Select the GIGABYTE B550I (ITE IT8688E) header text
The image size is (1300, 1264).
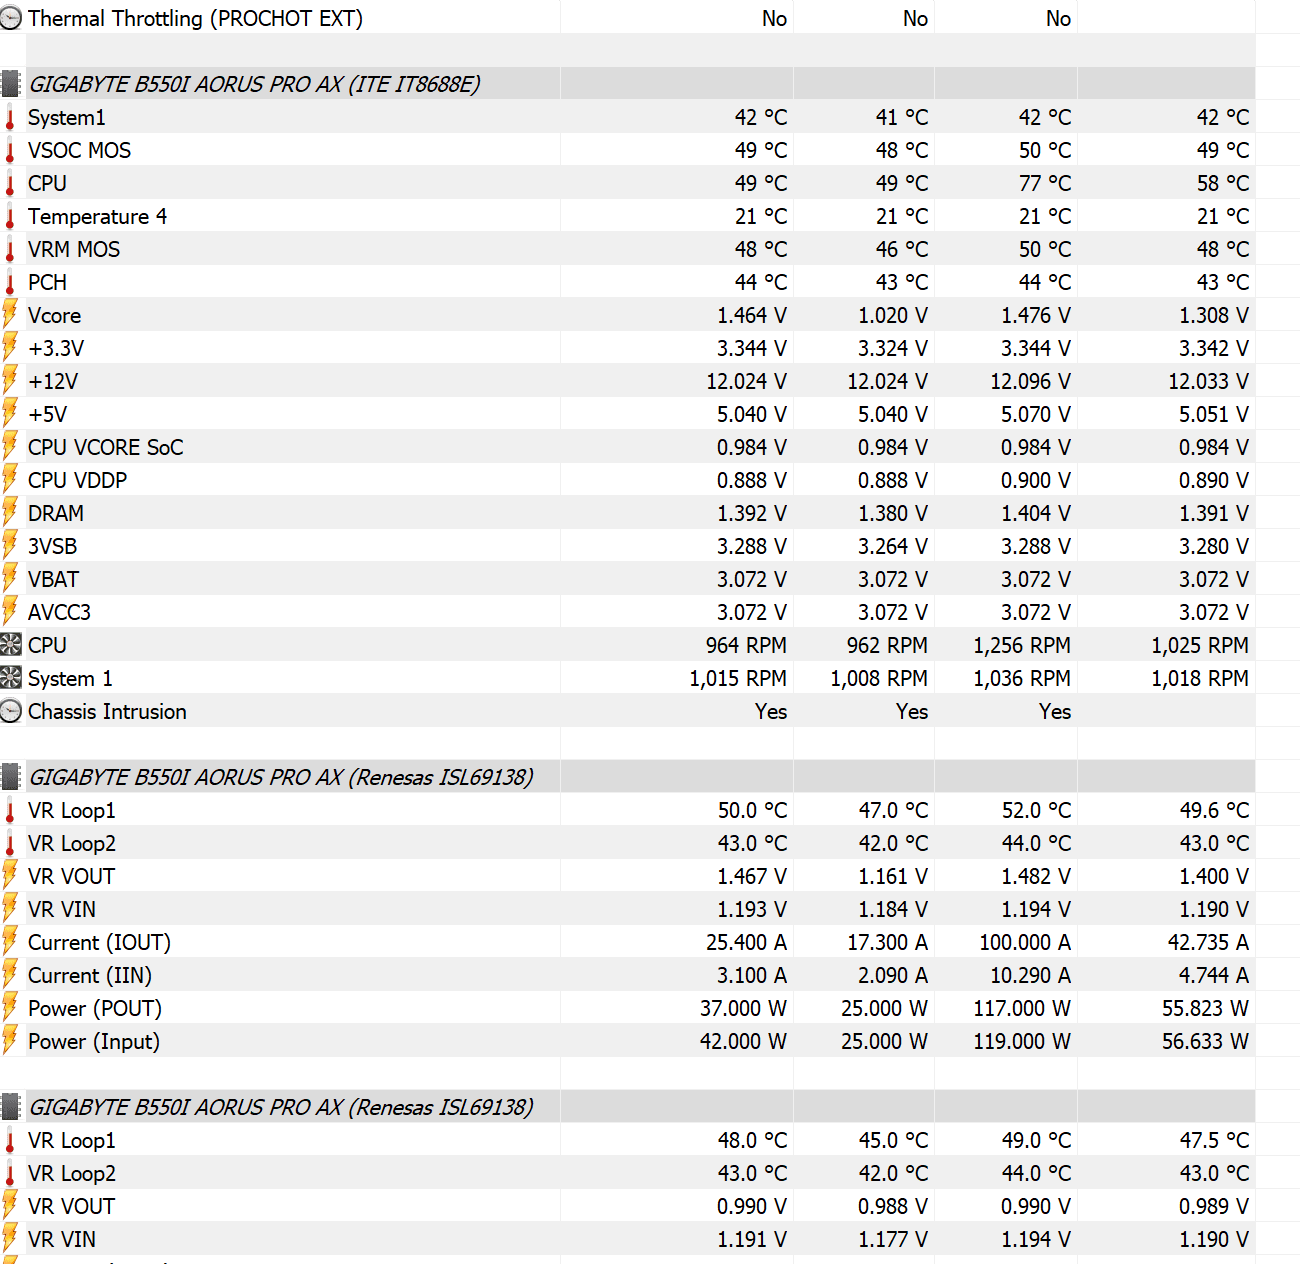254,84
